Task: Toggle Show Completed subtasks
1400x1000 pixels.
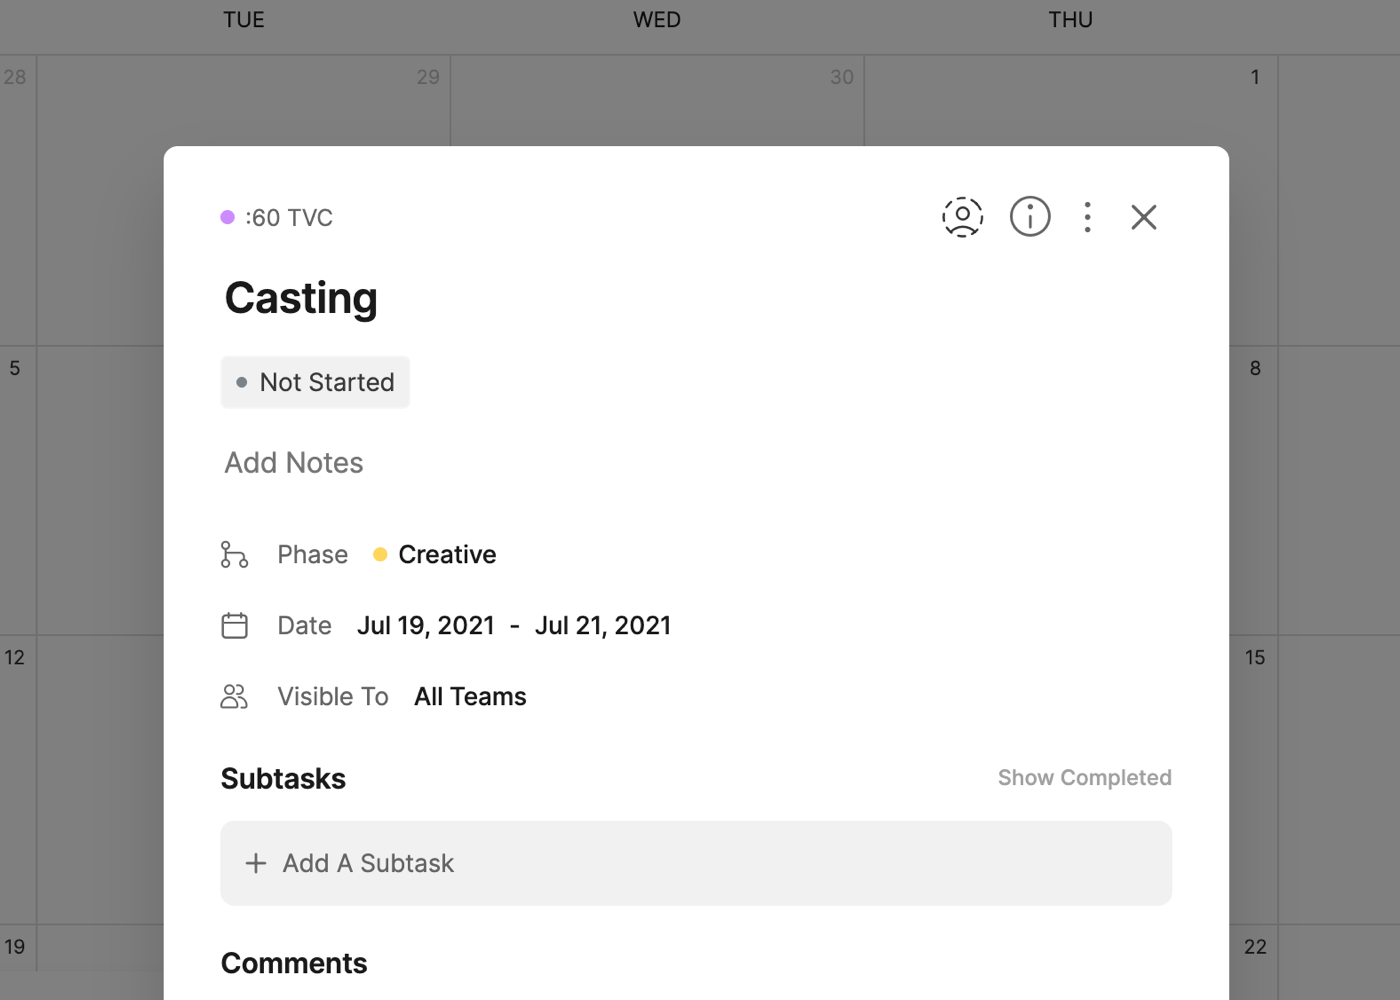Action: pyautogui.click(x=1084, y=778)
